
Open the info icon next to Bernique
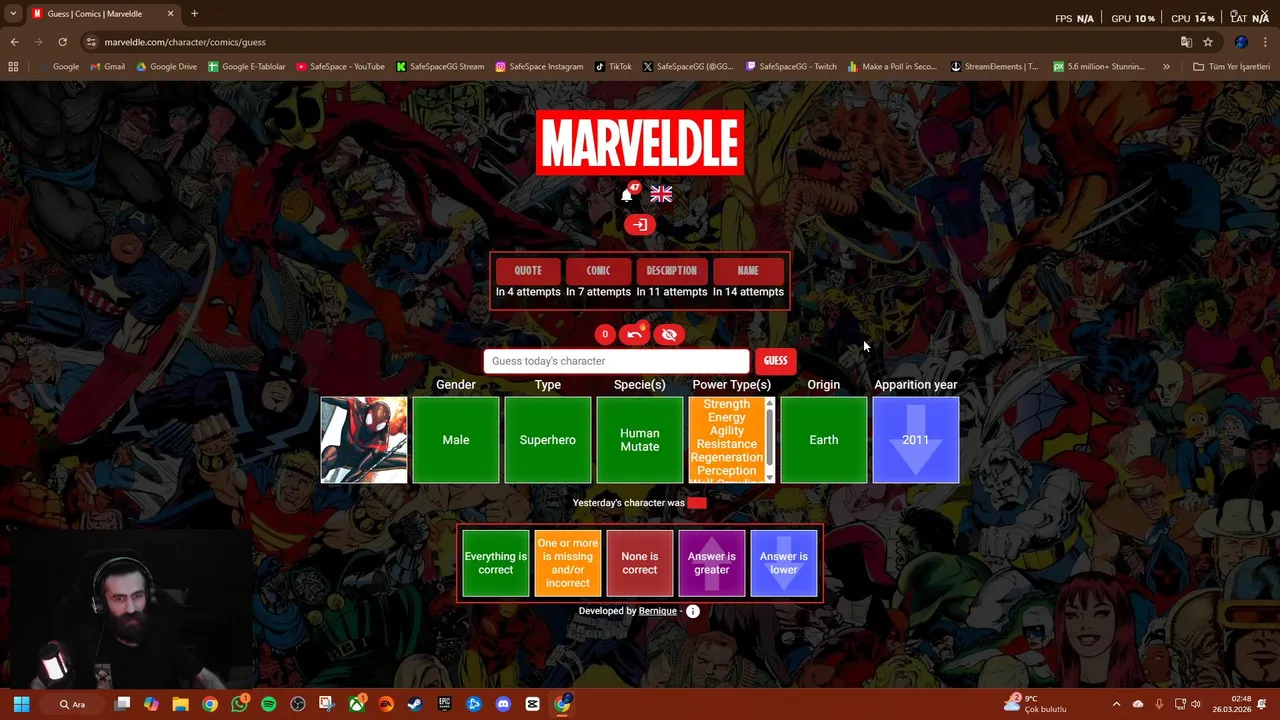coord(693,611)
